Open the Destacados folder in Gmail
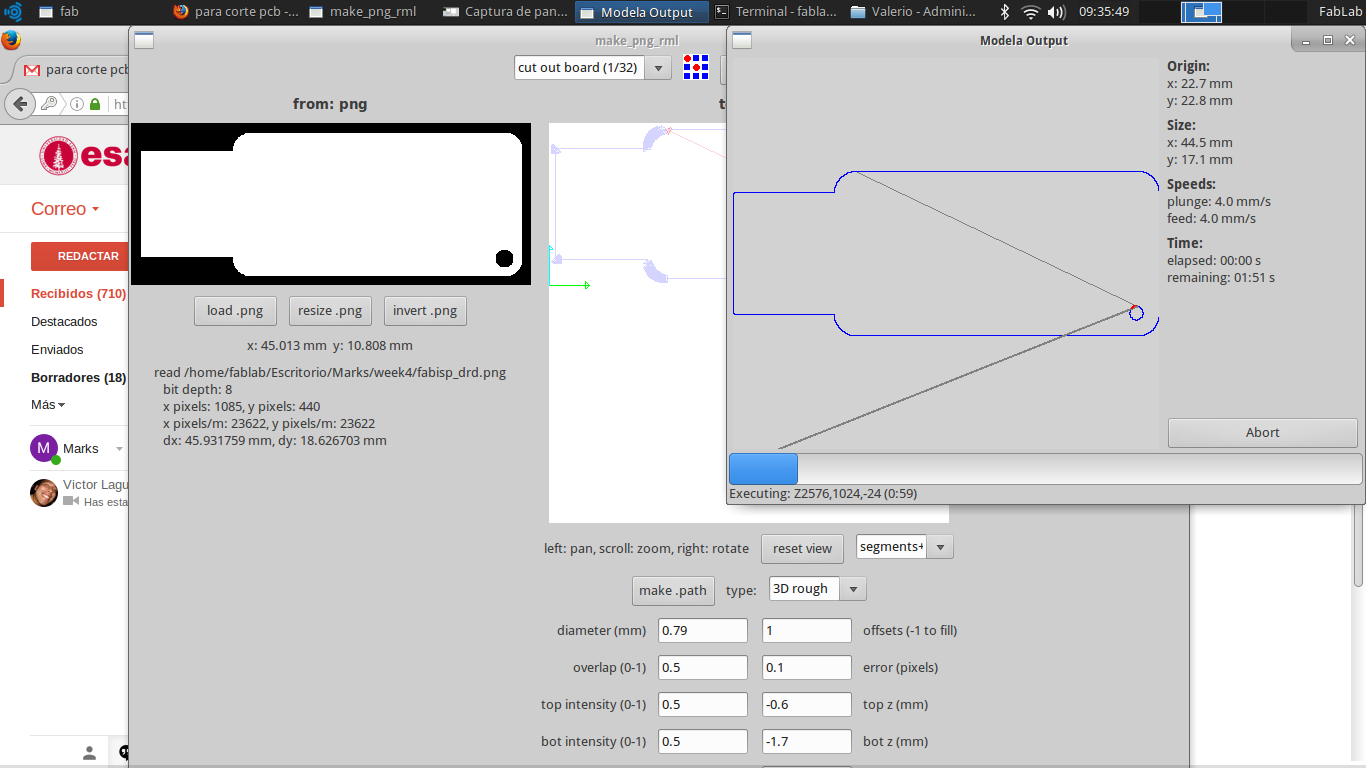 pos(64,322)
